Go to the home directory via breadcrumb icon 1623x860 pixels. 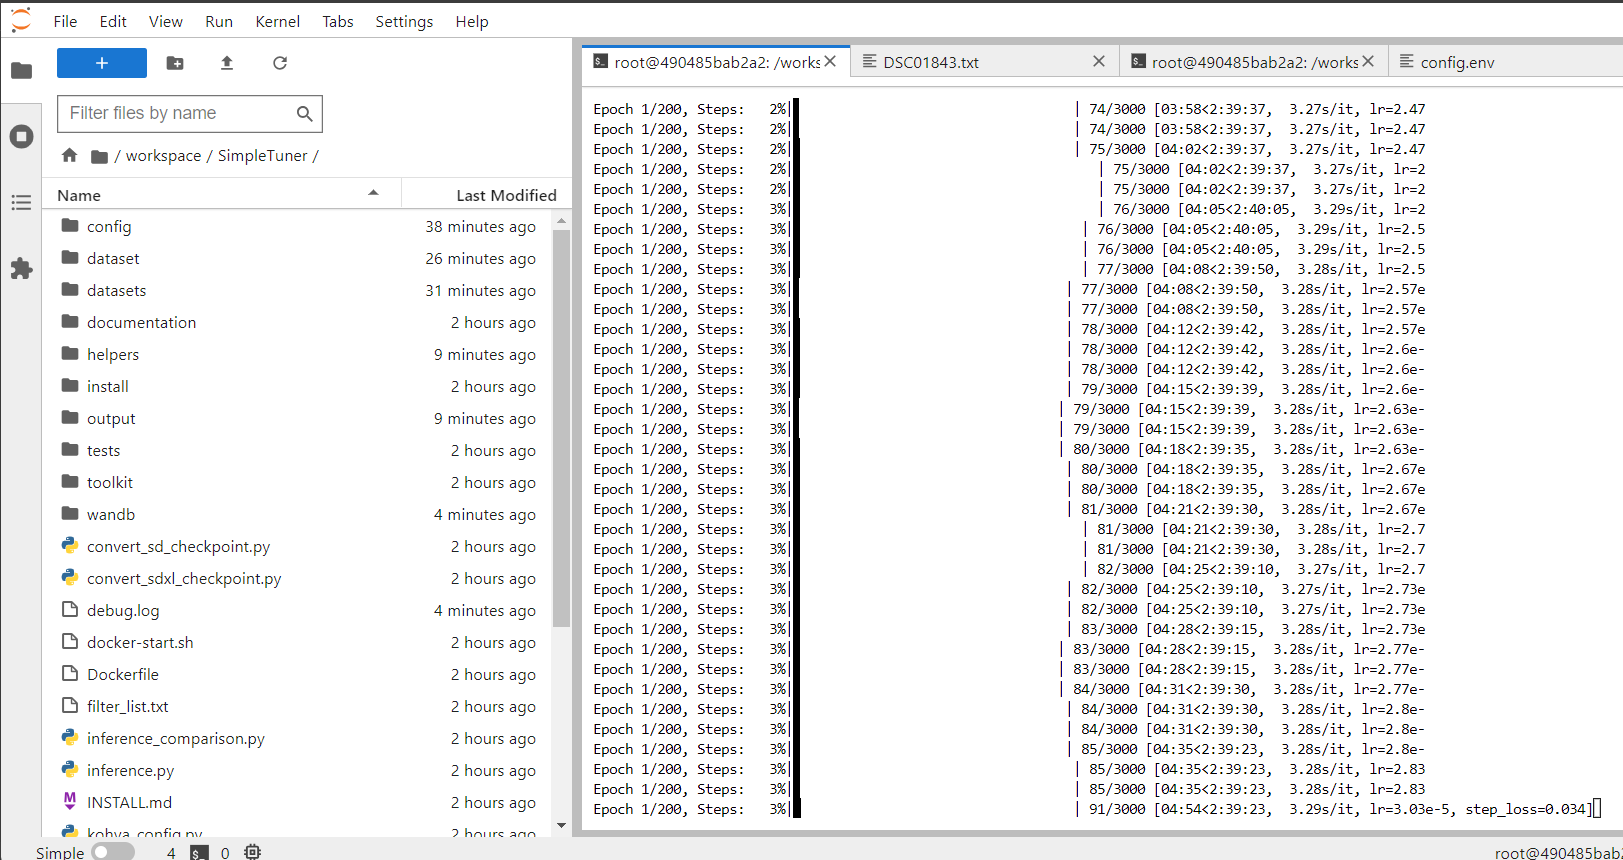pos(69,155)
